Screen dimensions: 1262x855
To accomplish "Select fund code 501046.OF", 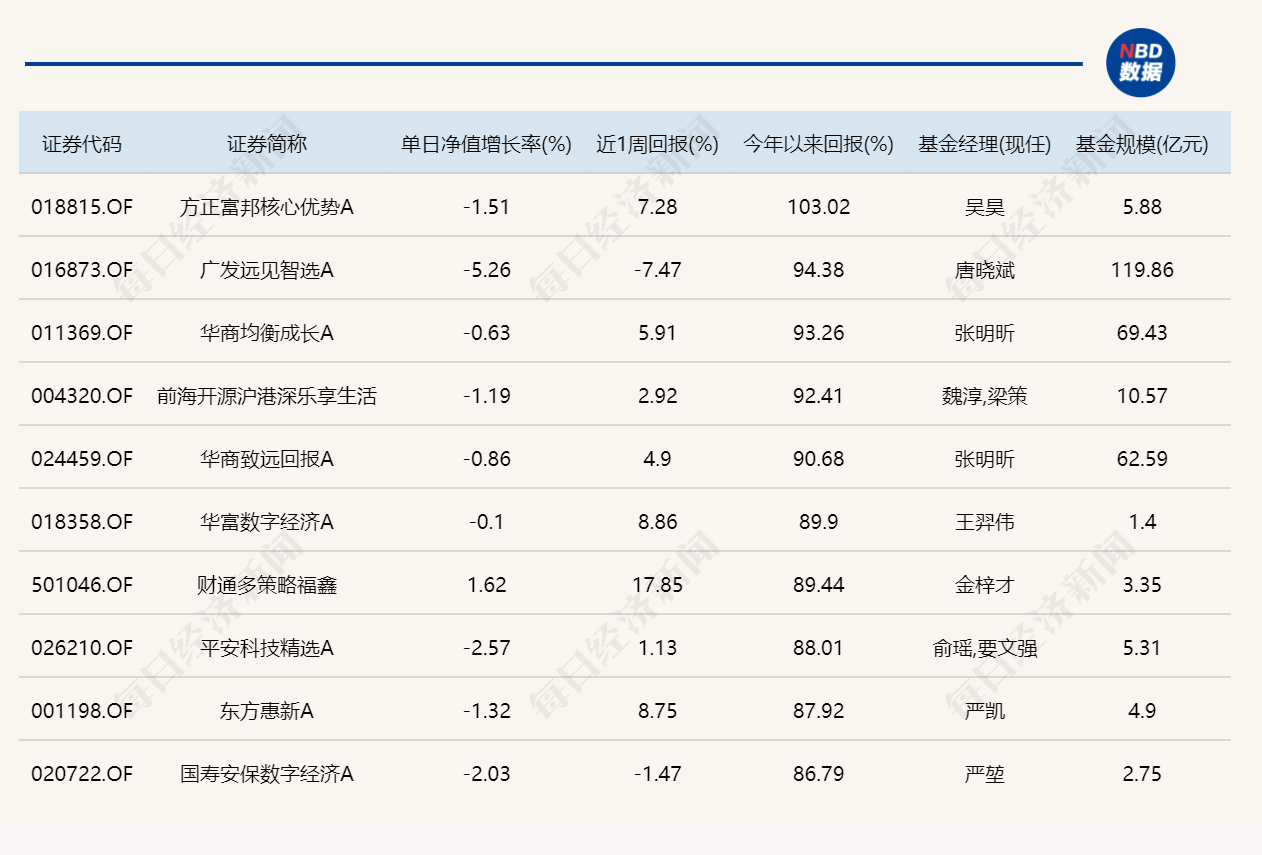I will point(82,585).
